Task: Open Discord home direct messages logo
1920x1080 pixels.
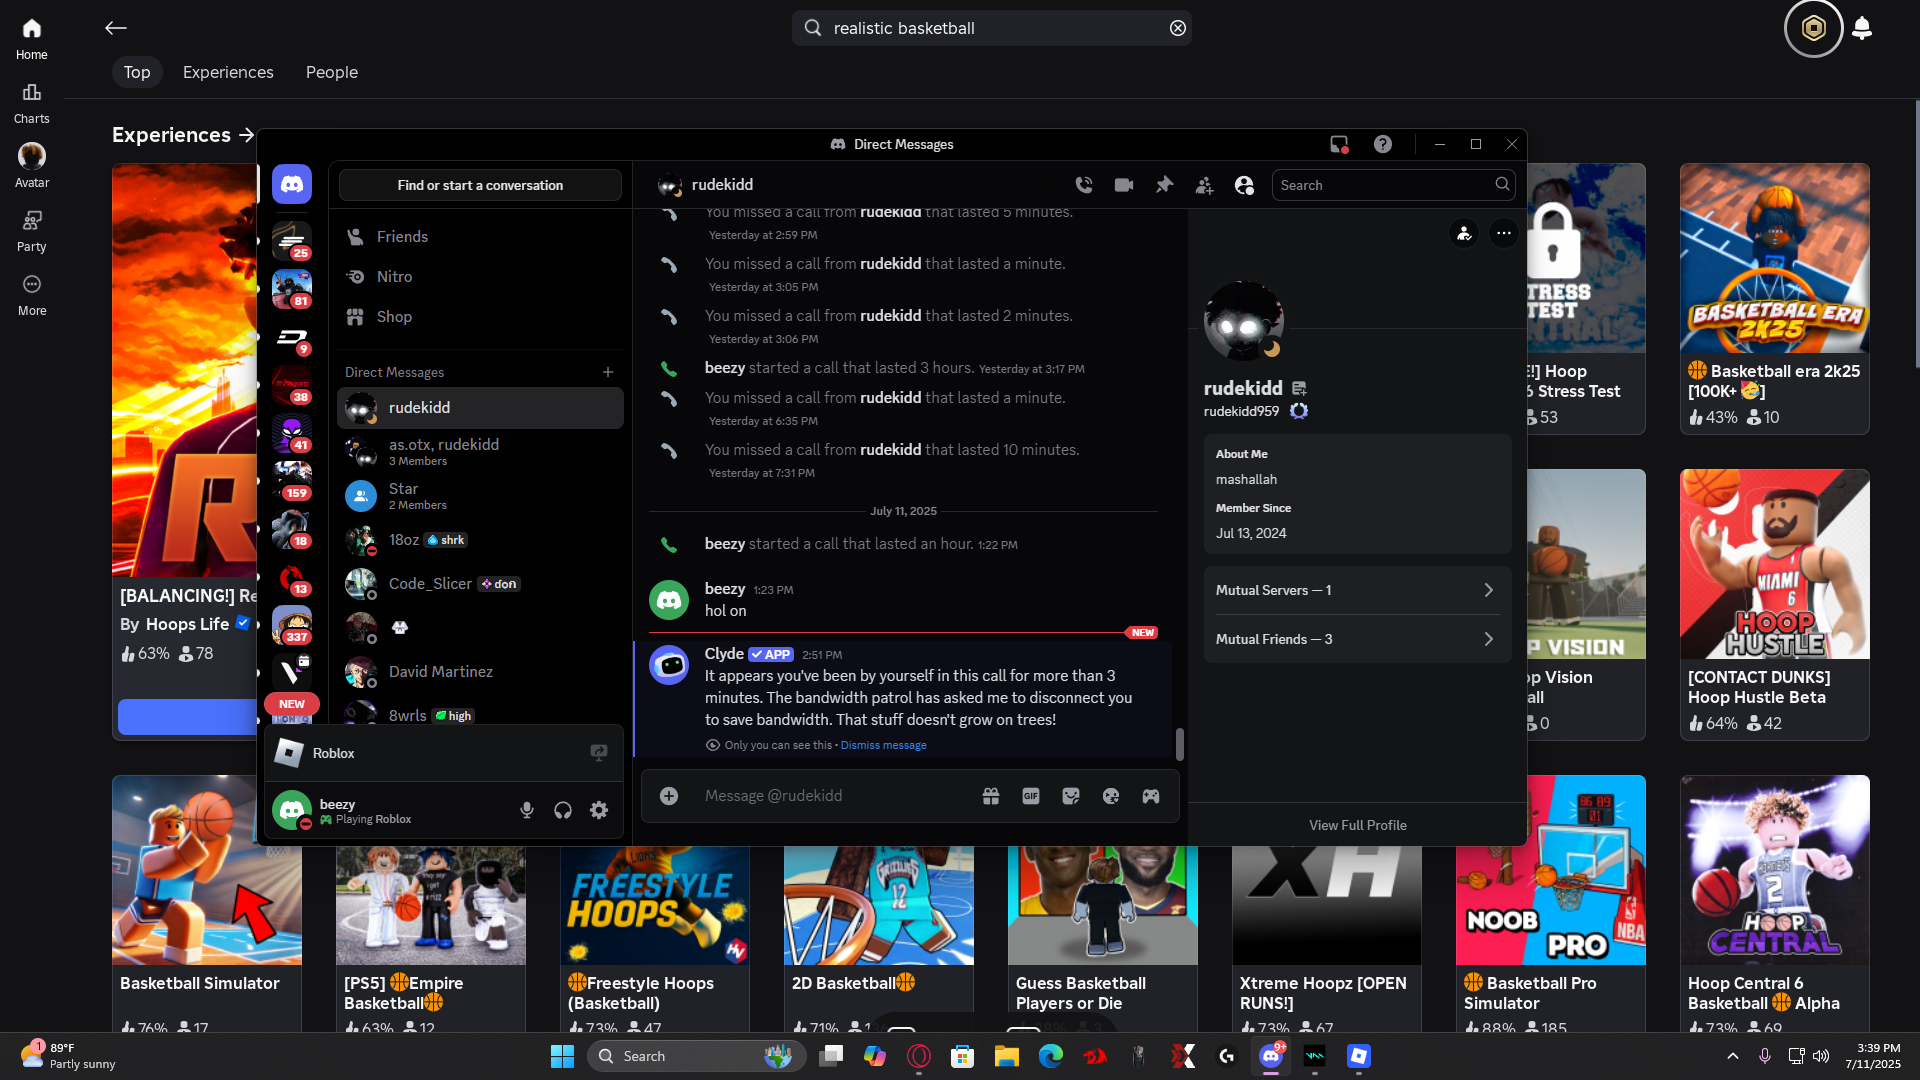Action: click(x=292, y=185)
